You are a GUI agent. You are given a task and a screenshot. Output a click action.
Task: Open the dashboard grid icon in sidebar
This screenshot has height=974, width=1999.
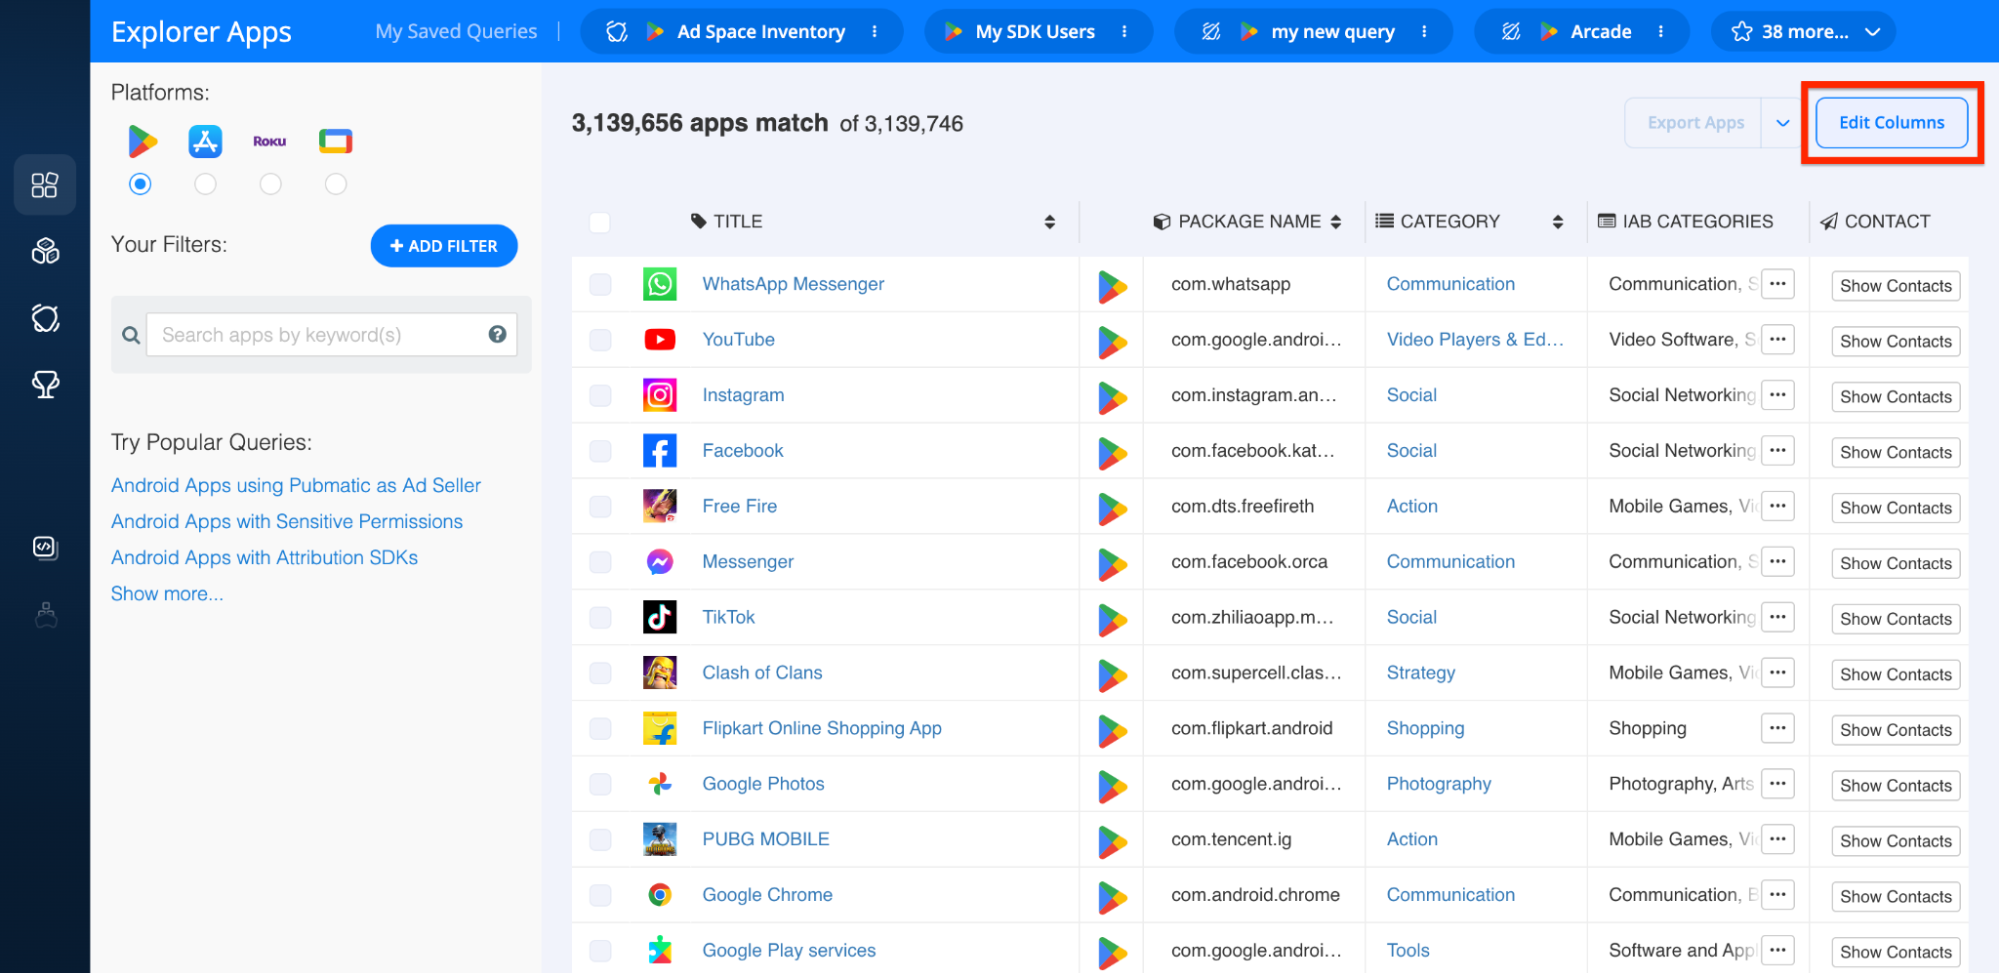pyautogui.click(x=45, y=185)
